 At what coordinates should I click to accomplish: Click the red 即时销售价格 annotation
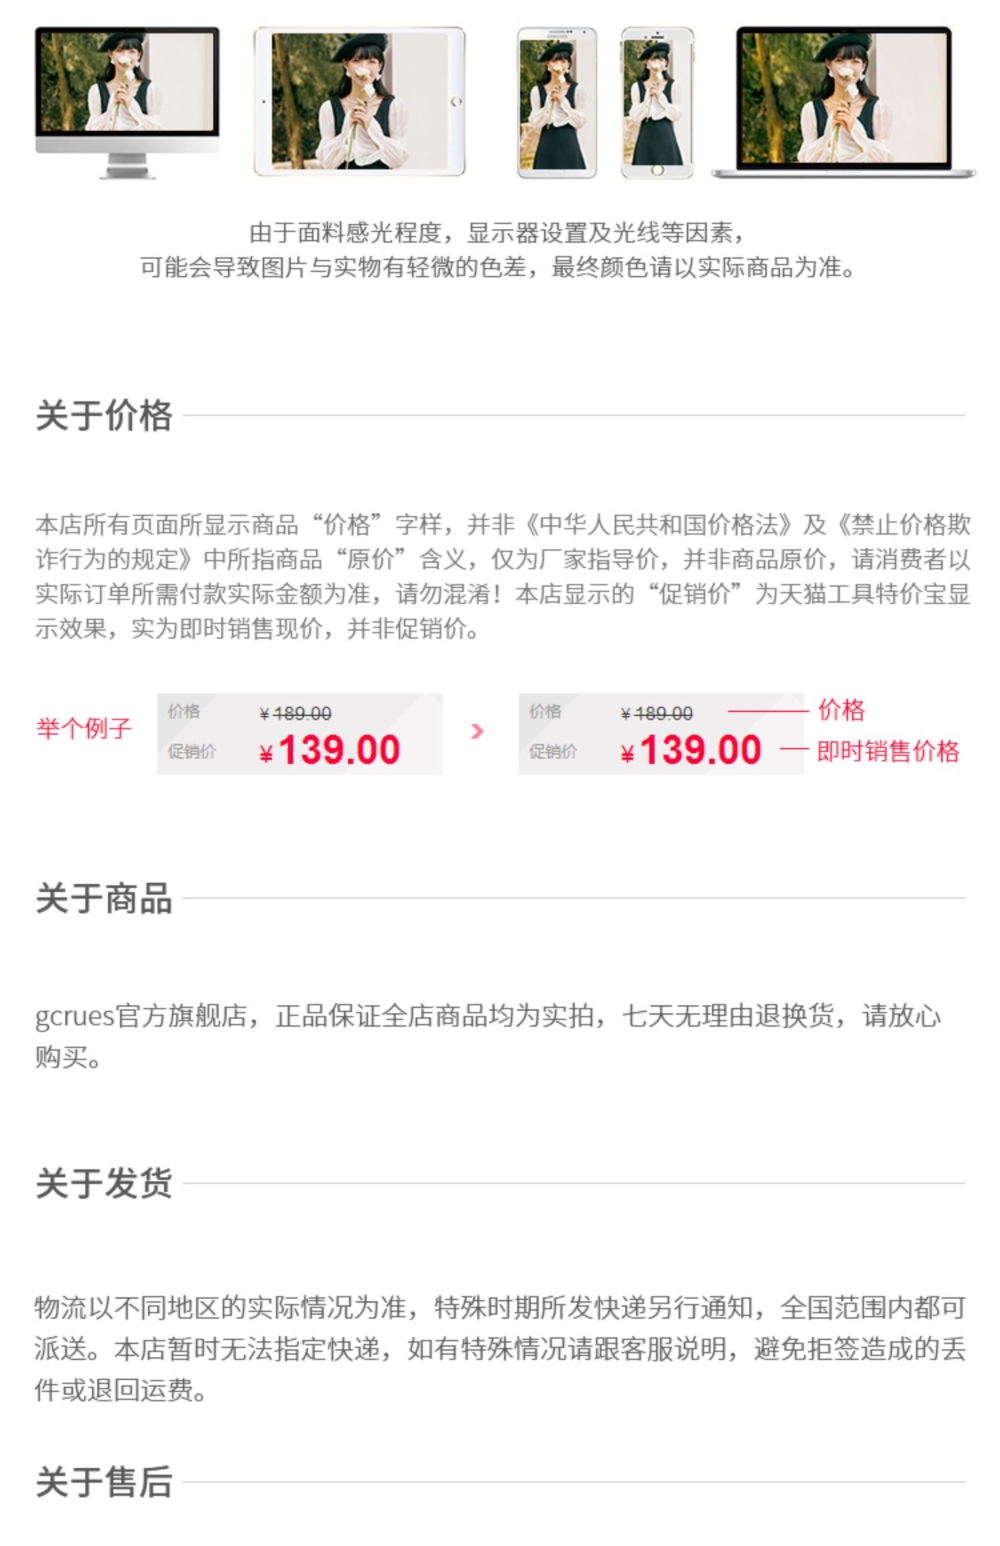point(888,751)
